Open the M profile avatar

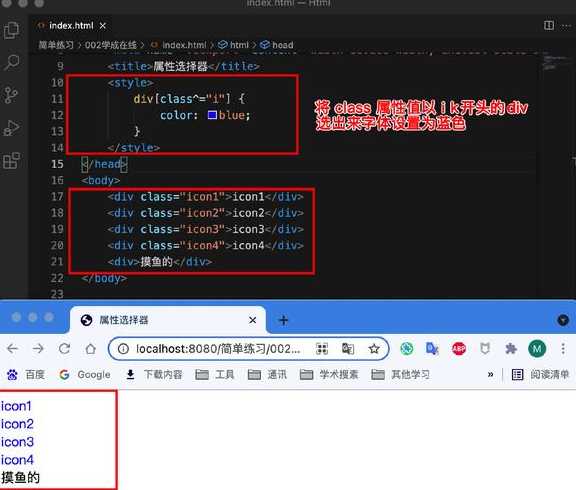(x=537, y=349)
